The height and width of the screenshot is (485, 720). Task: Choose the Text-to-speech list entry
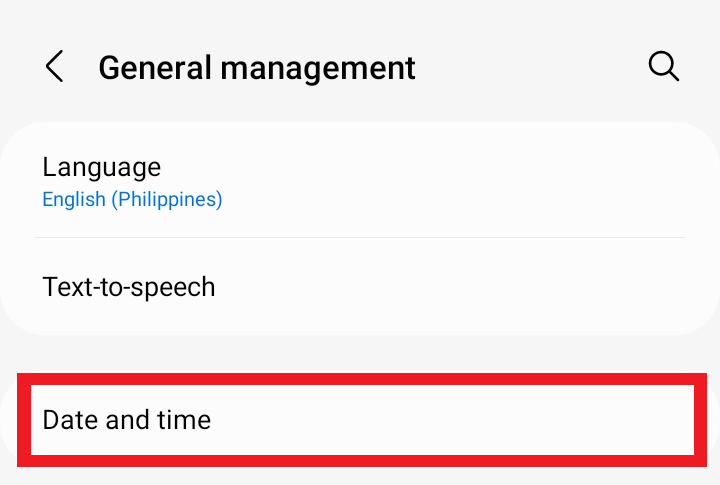360,286
